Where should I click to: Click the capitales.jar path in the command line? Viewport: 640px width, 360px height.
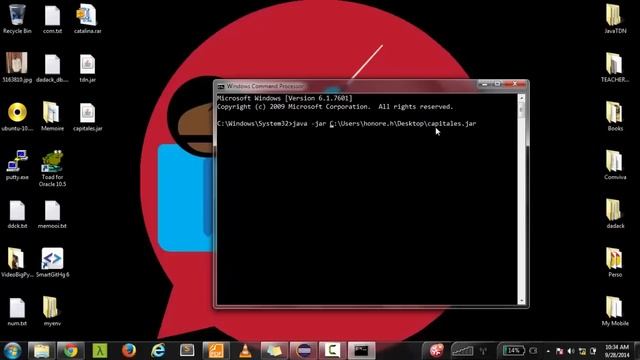click(x=403, y=123)
